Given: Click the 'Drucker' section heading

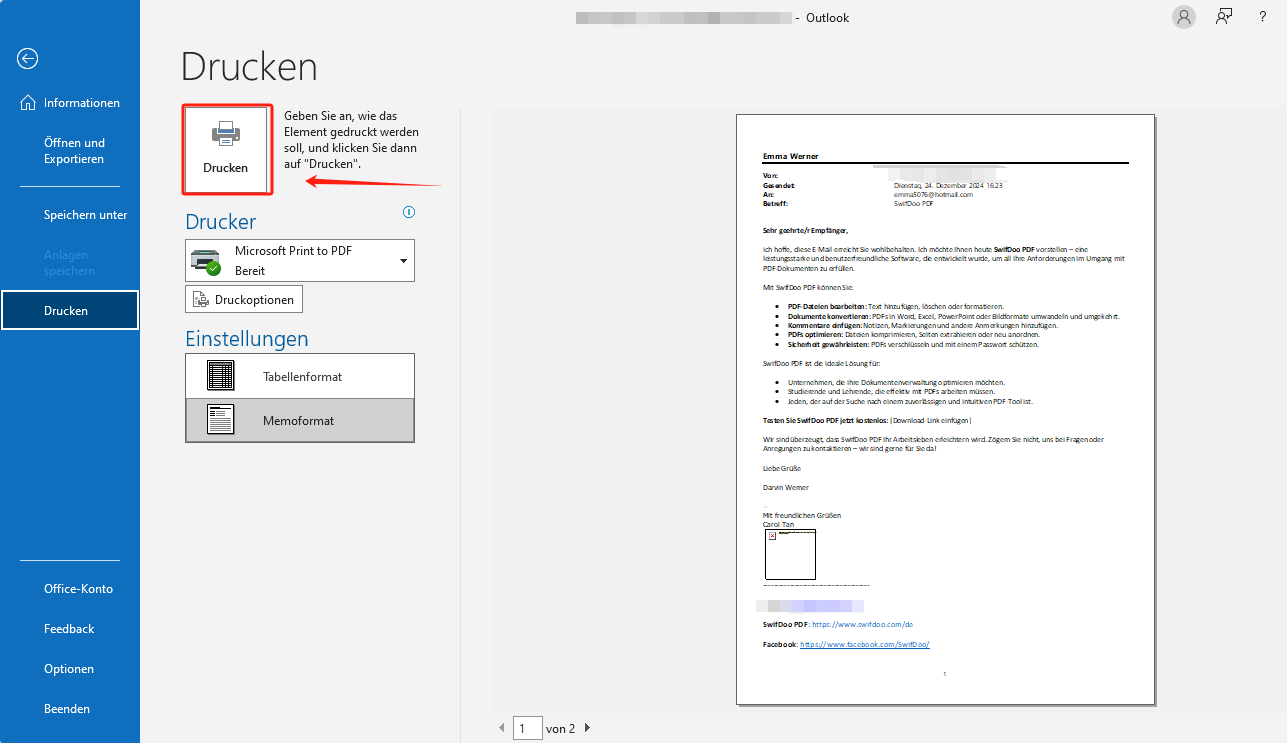Looking at the screenshot, I should tap(221, 222).
